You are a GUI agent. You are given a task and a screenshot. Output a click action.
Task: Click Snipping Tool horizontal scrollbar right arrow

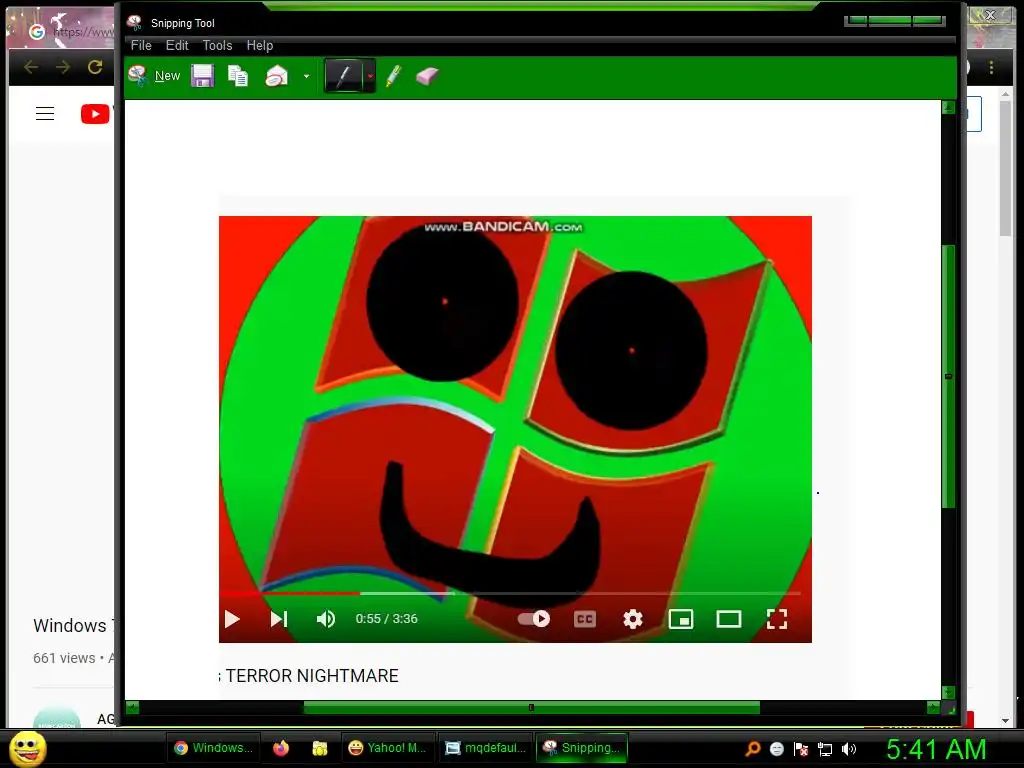point(933,707)
